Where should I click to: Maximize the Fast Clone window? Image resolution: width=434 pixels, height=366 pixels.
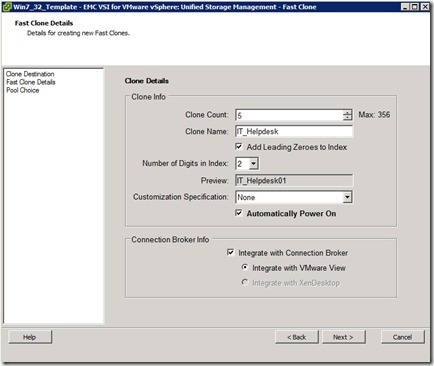point(414,7)
